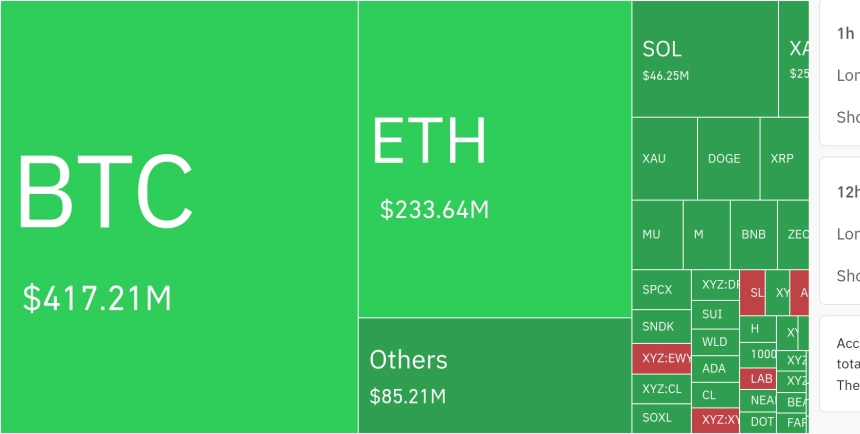Select the XRP tile

pyautogui.click(x=784, y=159)
